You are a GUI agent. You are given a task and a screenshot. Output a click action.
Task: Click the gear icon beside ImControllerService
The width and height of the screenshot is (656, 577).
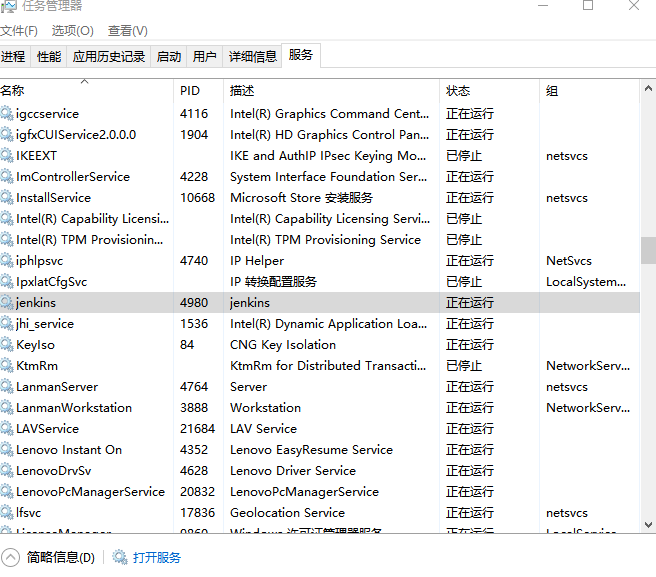point(7,176)
